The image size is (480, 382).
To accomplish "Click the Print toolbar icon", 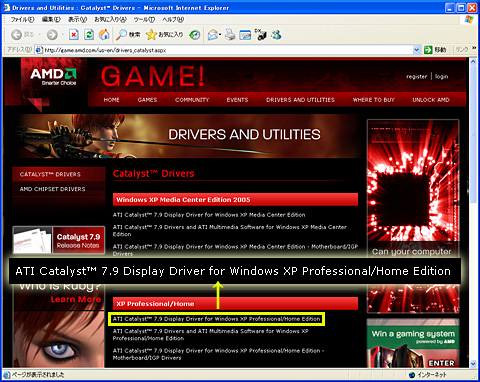I will click(230, 34).
